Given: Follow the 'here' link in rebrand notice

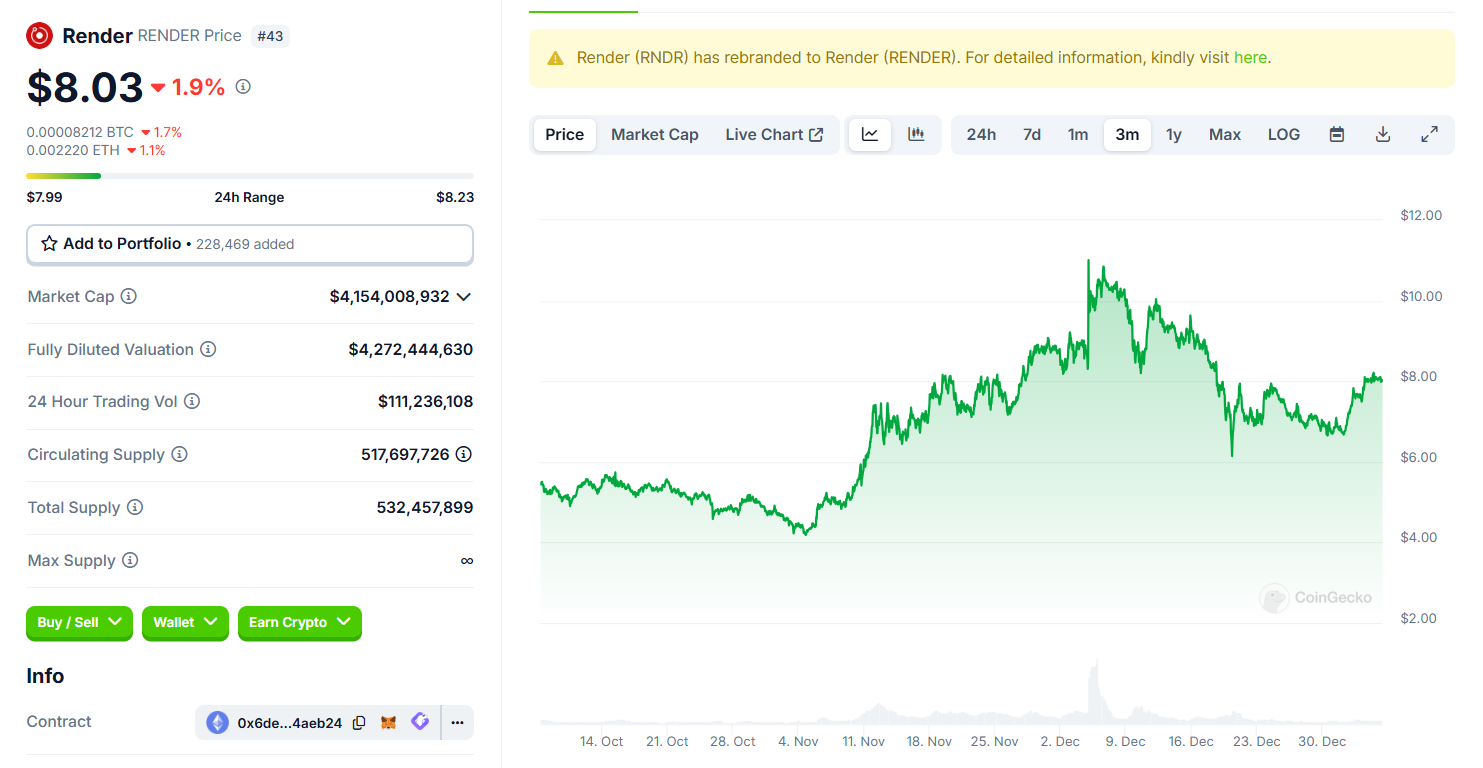Looking at the screenshot, I should pyautogui.click(x=1250, y=58).
